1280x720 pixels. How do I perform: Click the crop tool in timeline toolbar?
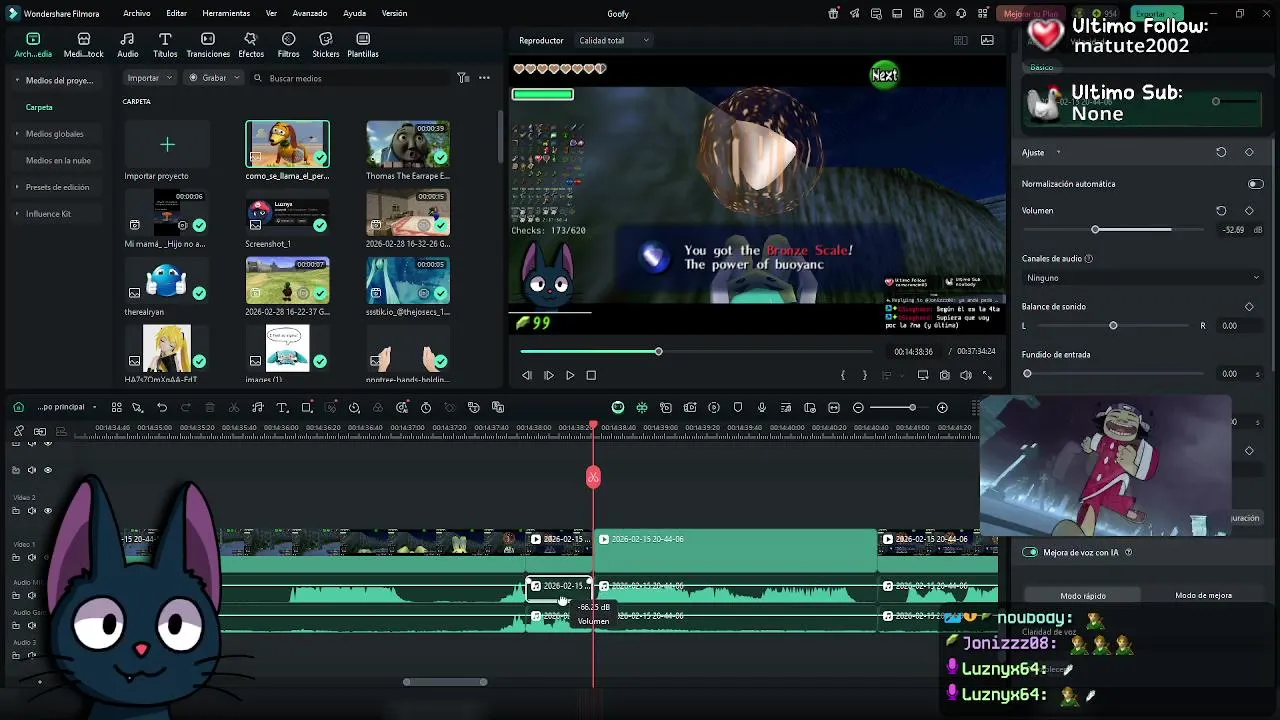pos(307,407)
